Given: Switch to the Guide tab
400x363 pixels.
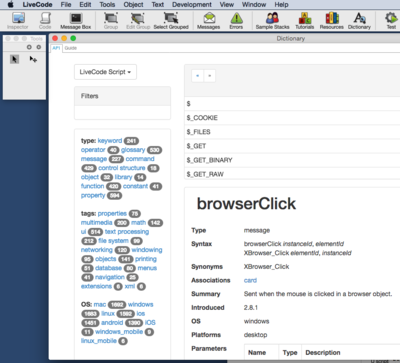Looking at the screenshot, I should 71,48.
